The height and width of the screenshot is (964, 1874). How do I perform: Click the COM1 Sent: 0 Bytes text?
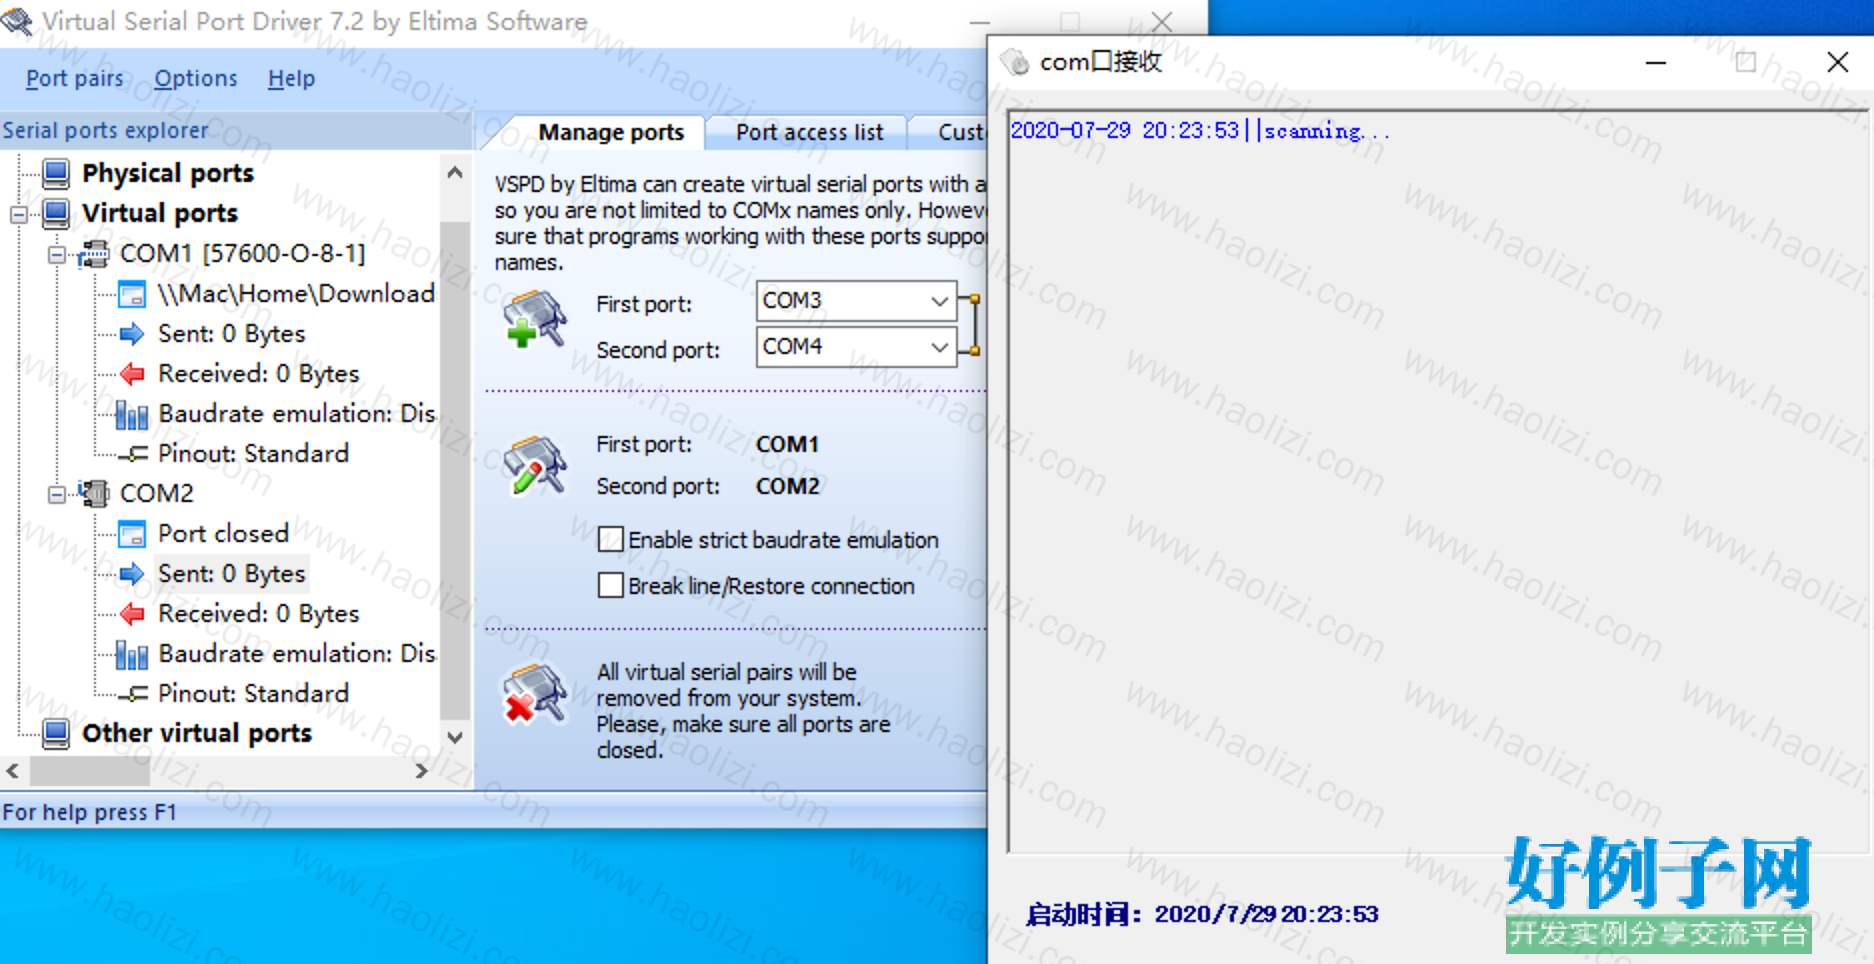click(x=232, y=334)
